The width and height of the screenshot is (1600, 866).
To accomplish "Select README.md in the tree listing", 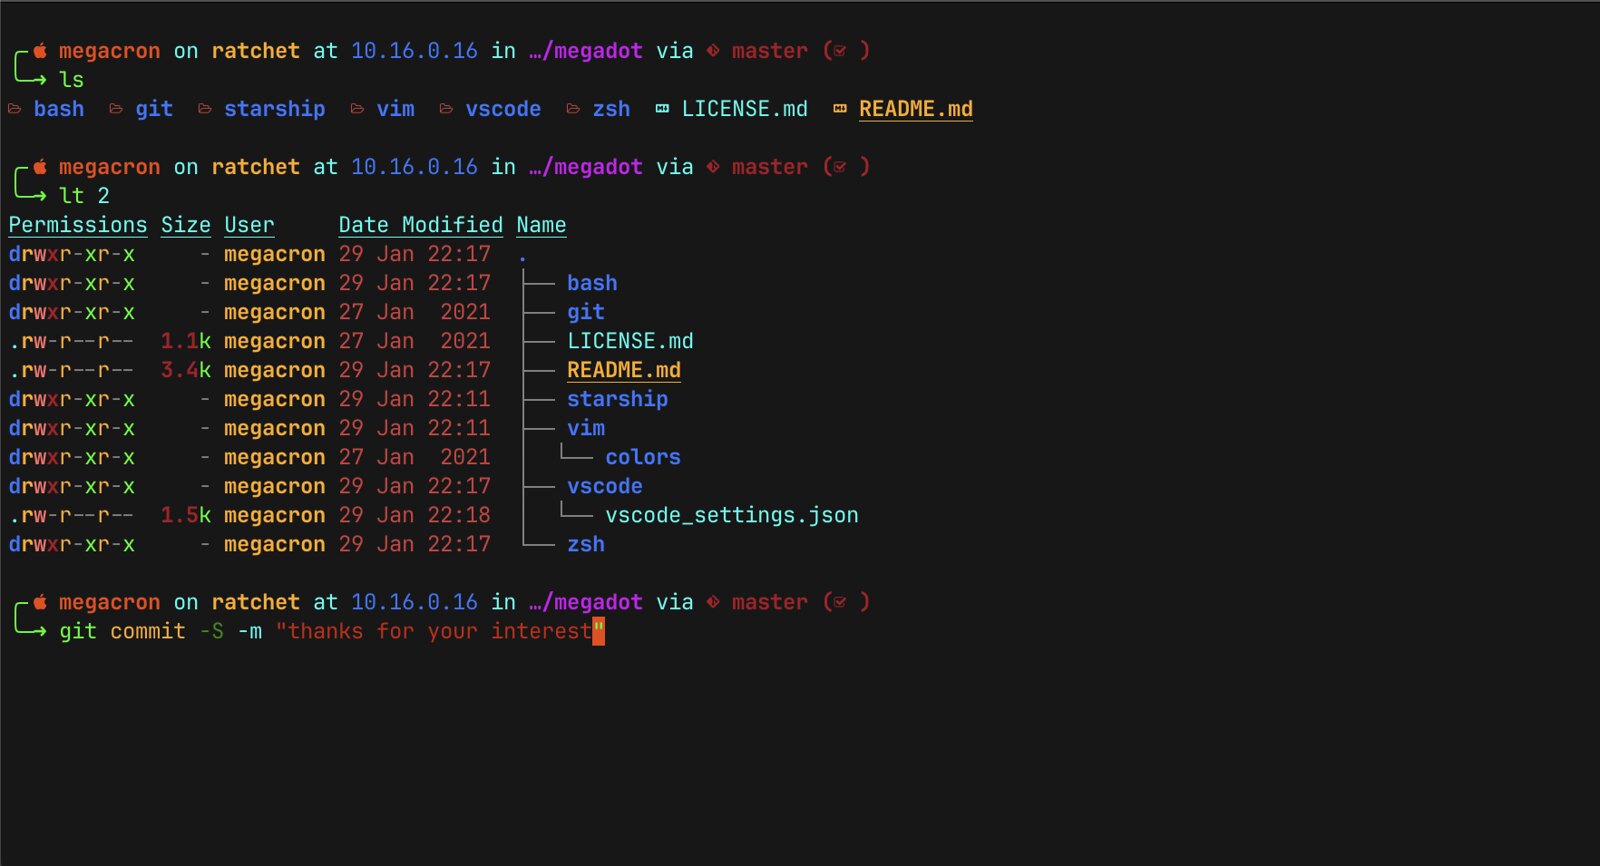I will click(x=624, y=370).
